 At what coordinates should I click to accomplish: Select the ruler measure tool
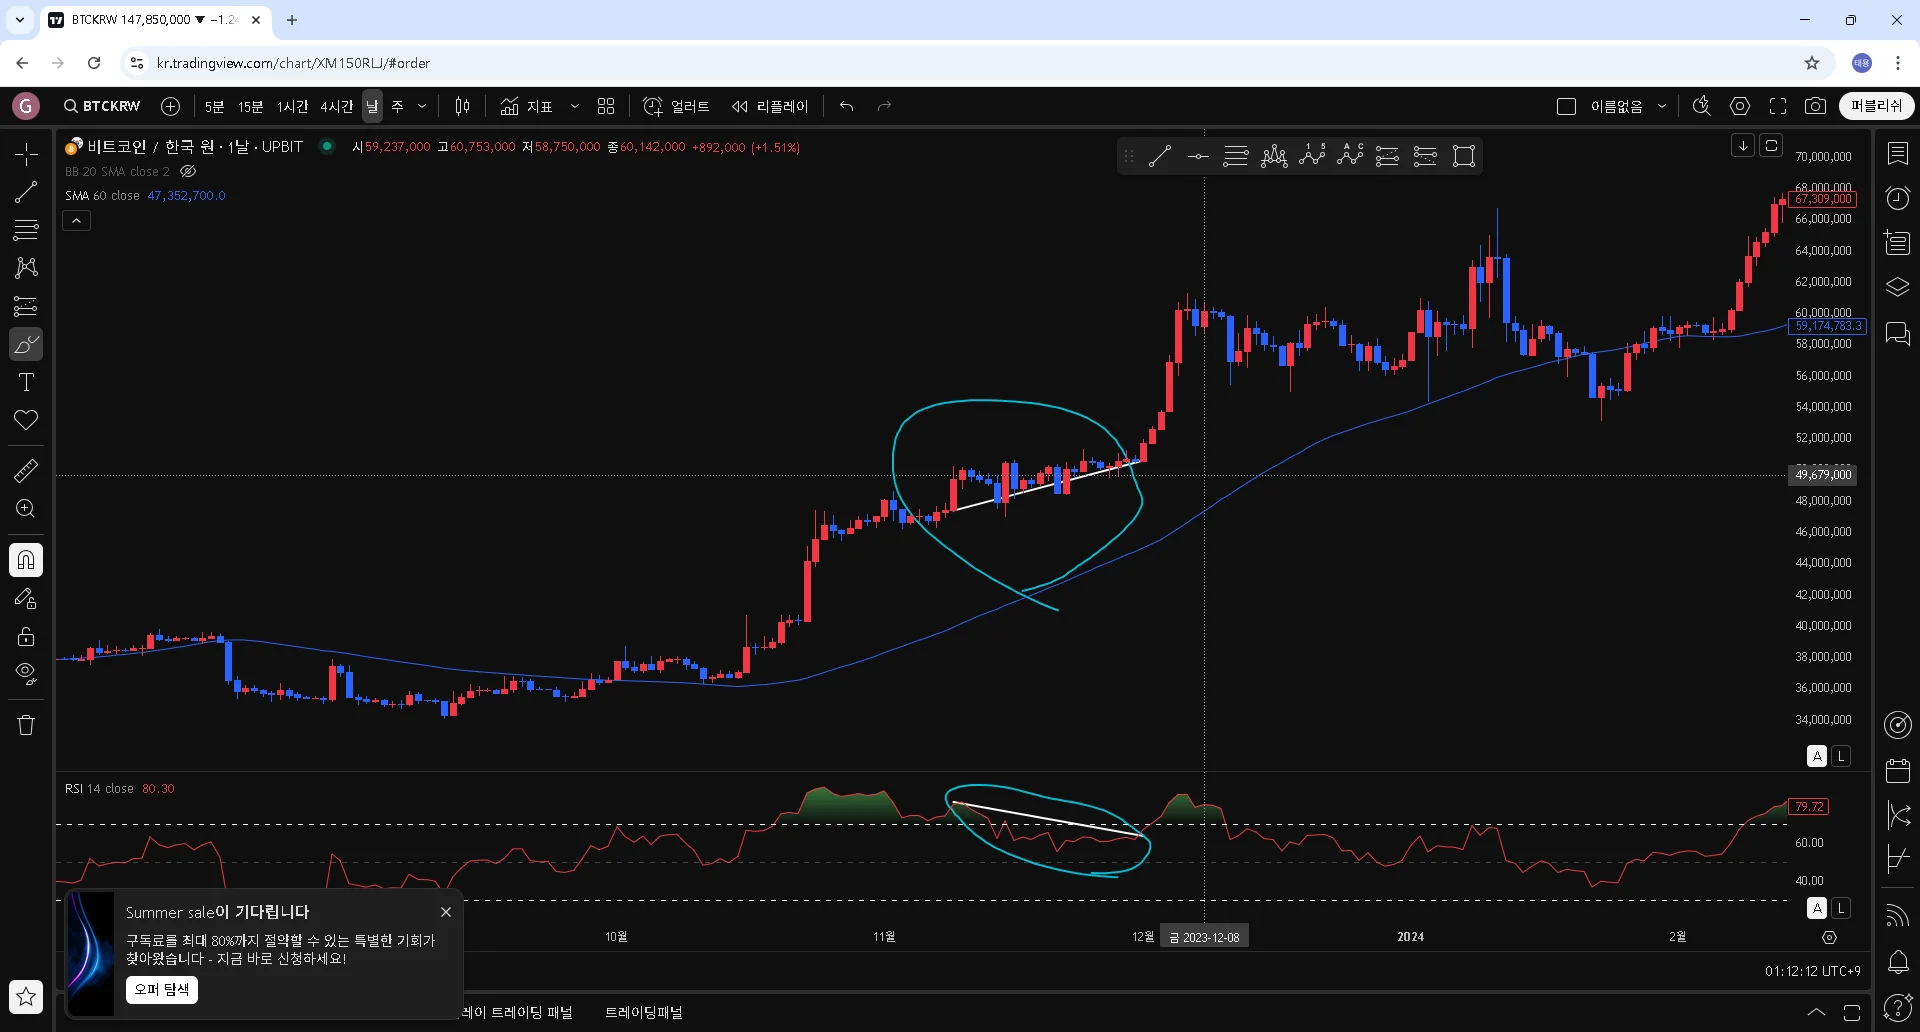(x=26, y=470)
